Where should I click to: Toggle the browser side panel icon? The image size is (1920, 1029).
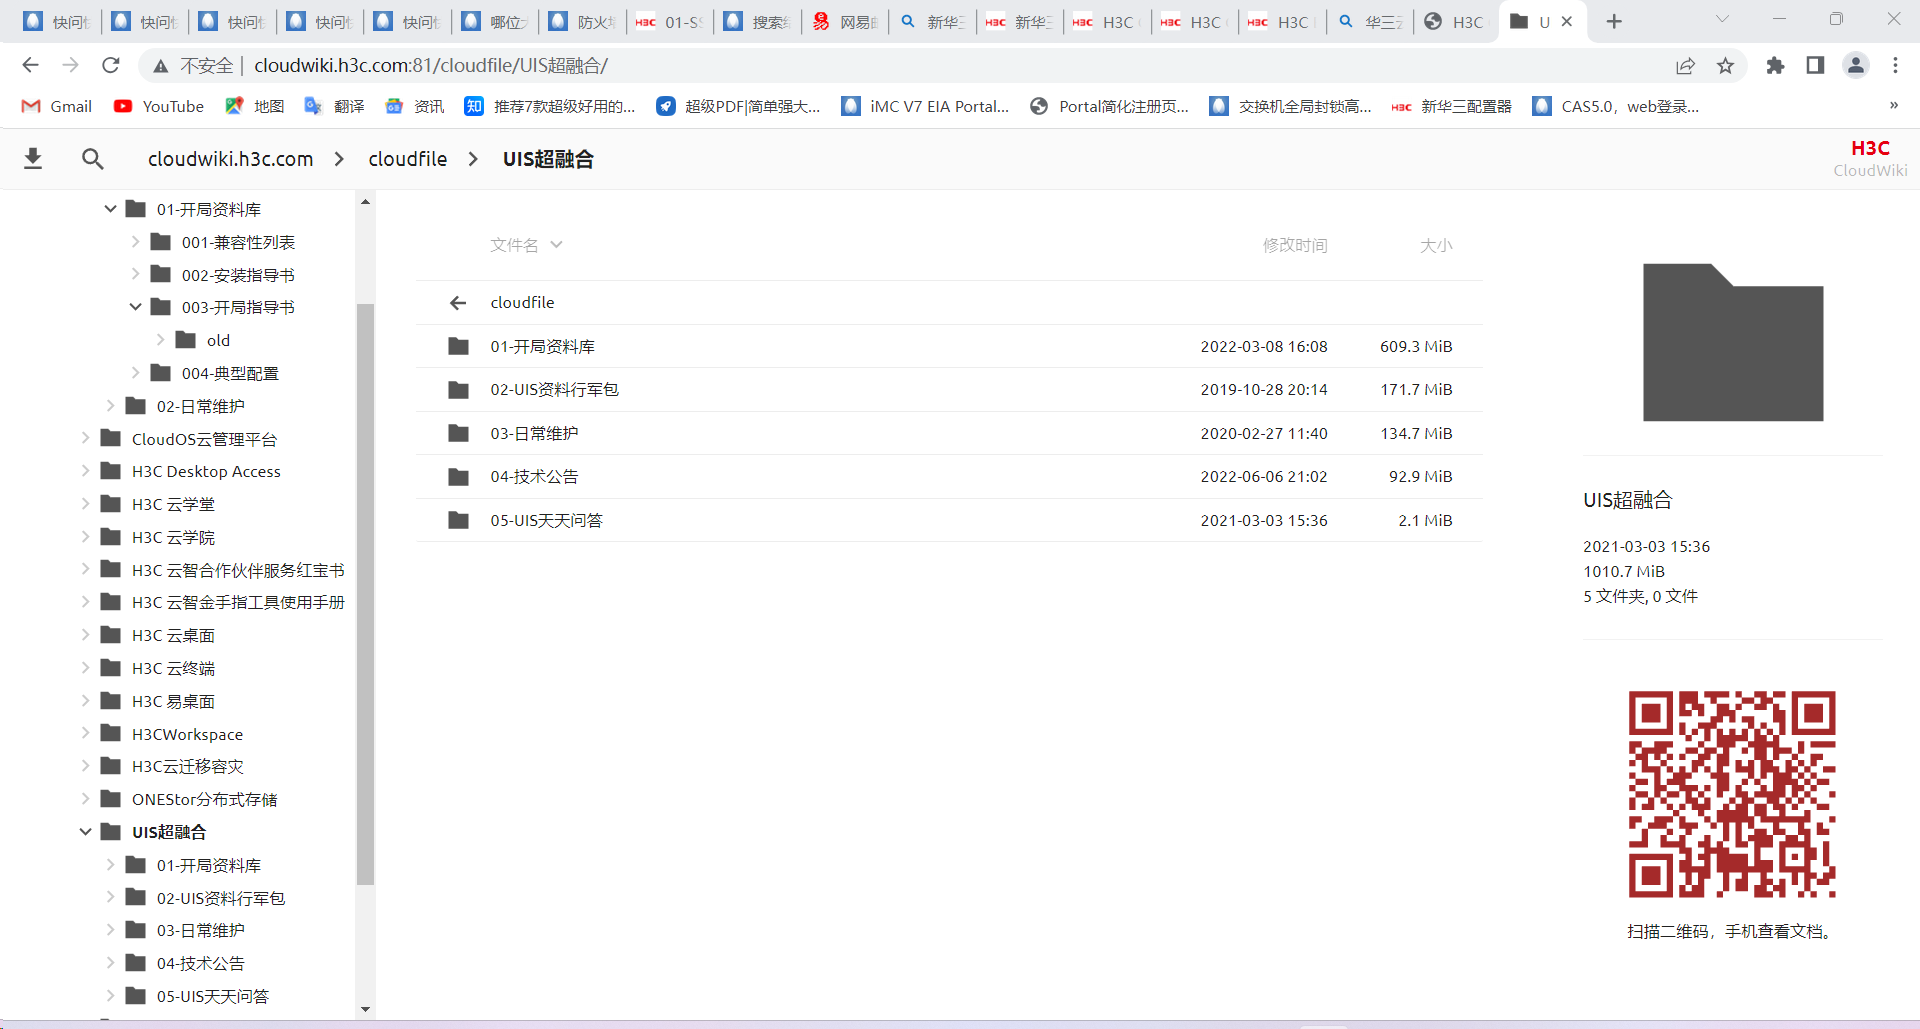[x=1815, y=65]
